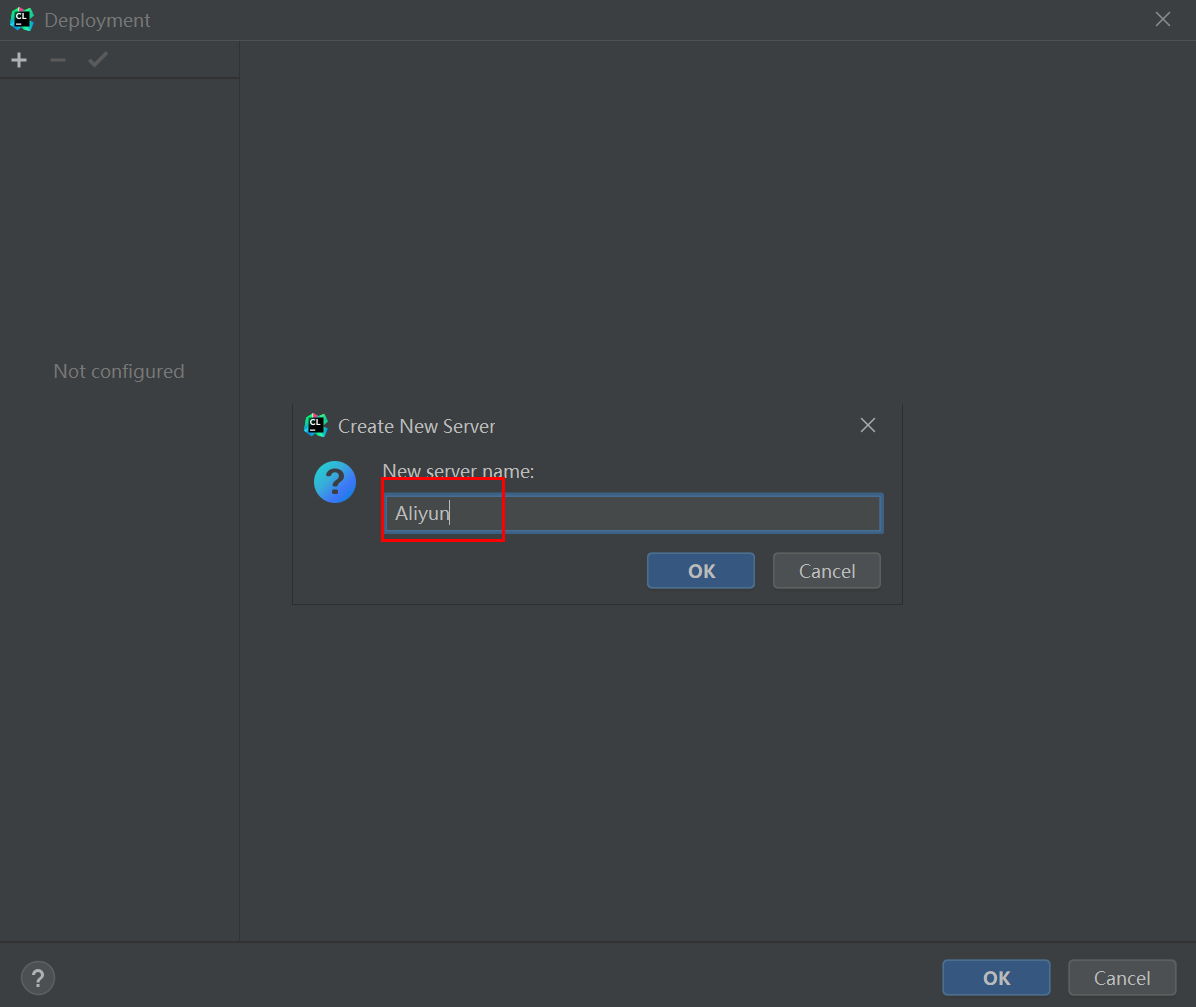Click OK in the Deployment window footer
Screen dimensions: 1196x1007
pyautogui.click(x=996, y=978)
